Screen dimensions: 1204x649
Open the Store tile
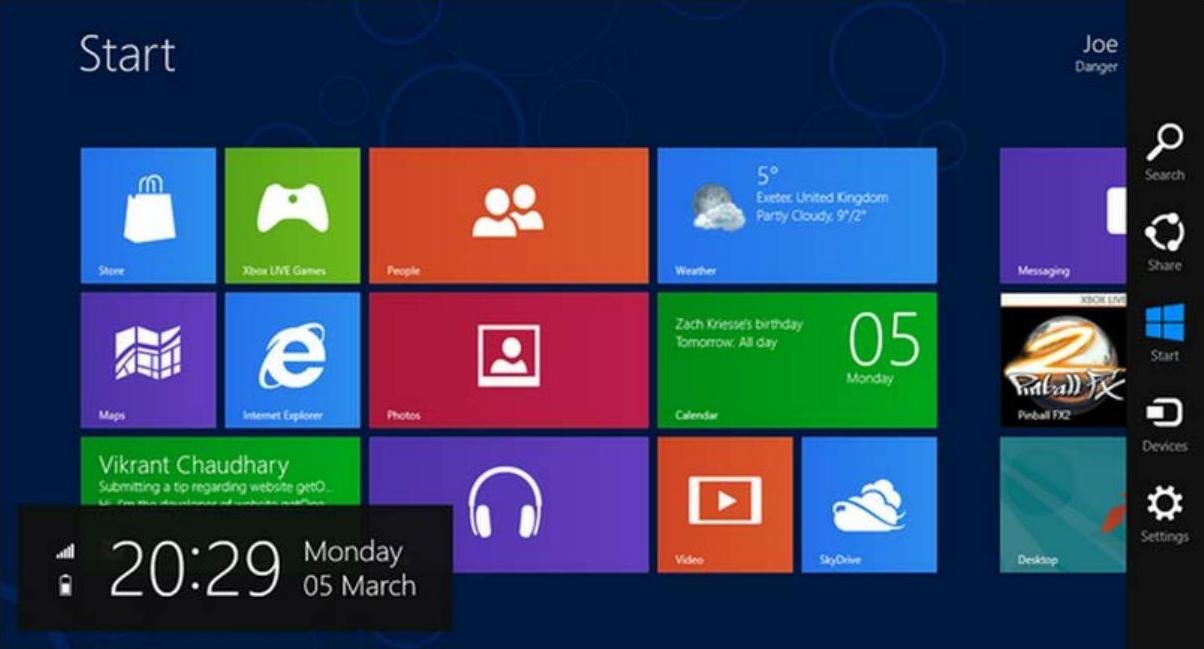(148, 215)
